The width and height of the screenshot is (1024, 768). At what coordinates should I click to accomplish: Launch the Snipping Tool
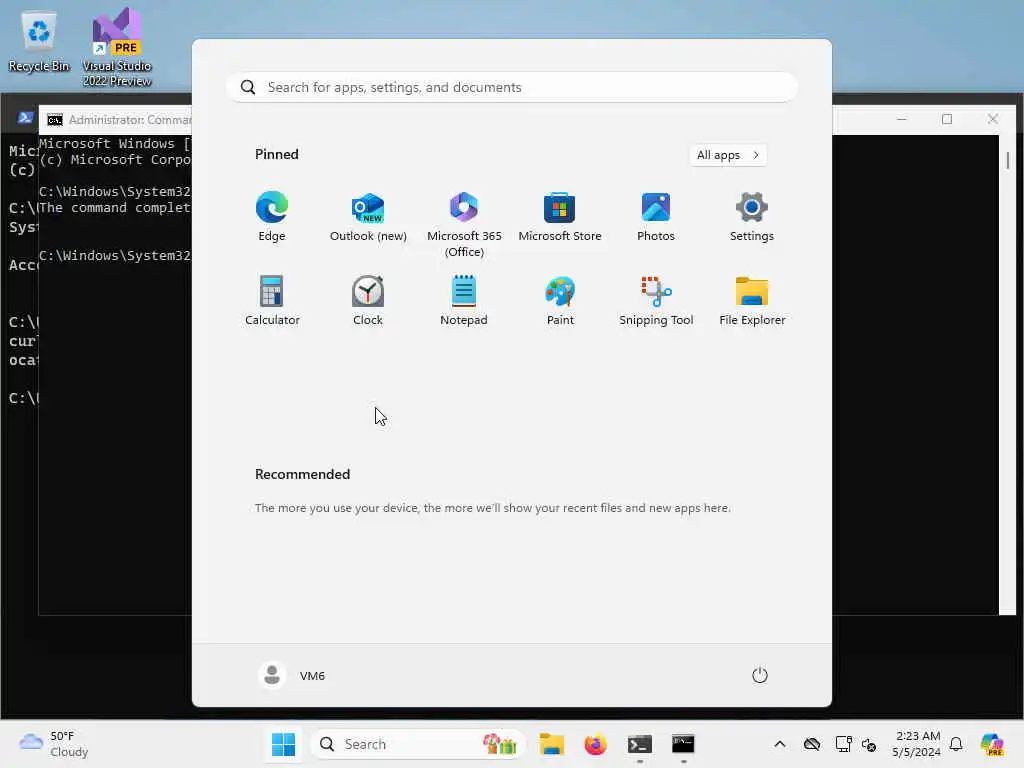(656, 300)
